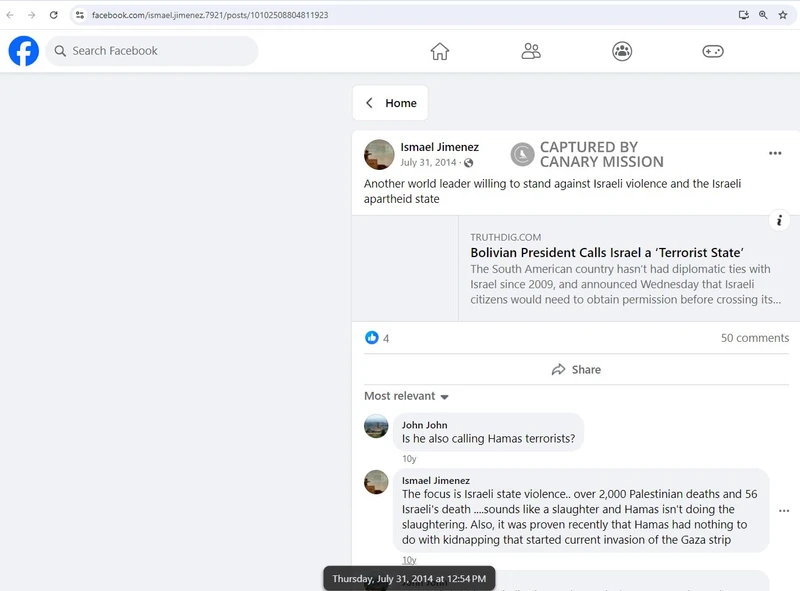This screenshot has width=800, height=591.
Task: Click John John's commenter name
Action: (x=424, y=425)
